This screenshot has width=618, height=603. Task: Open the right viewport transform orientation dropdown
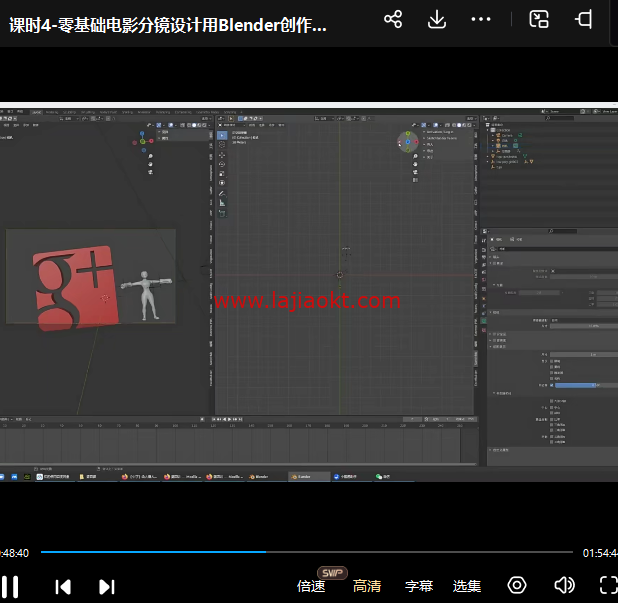click(x=324, y=118)
